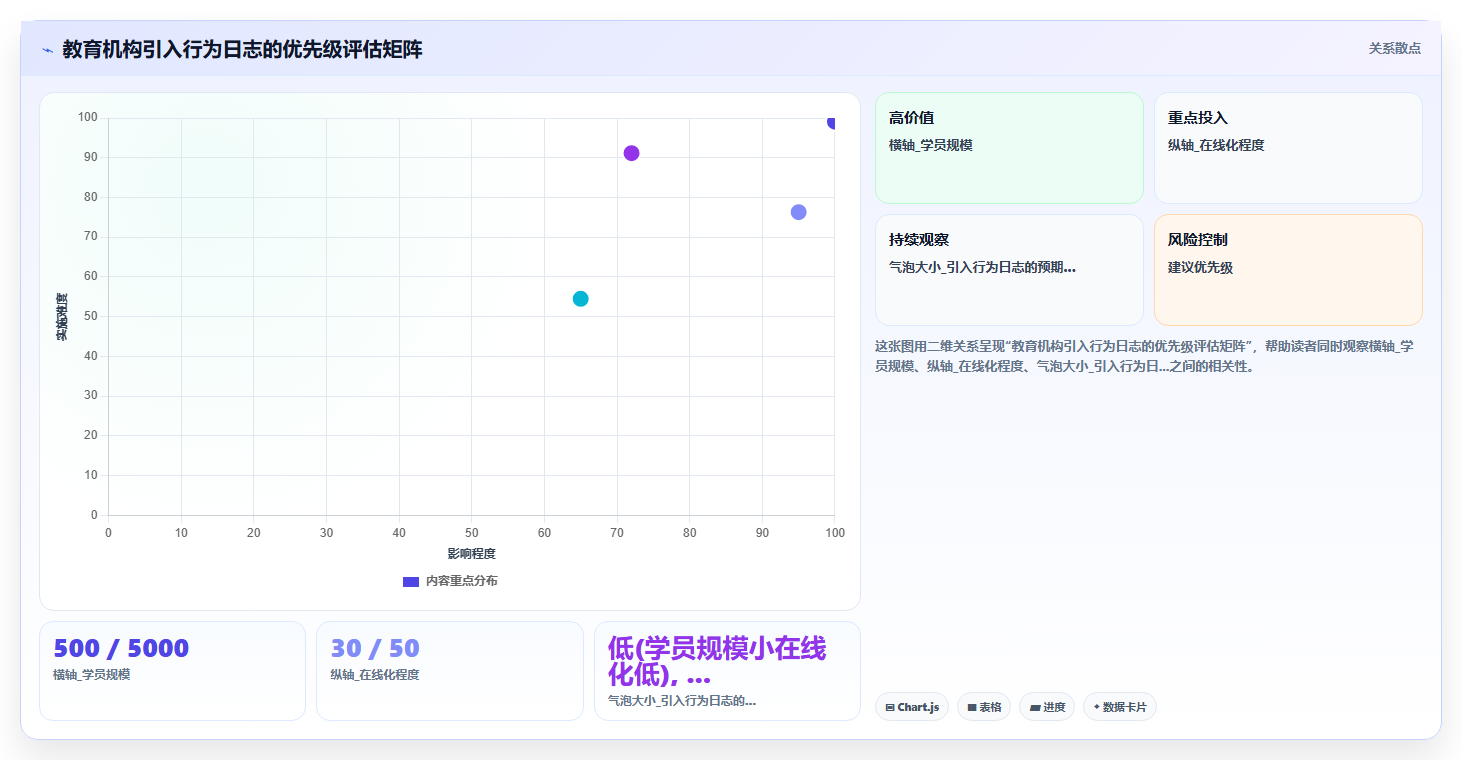The height and width of the screenshot is (760, 1462).
Task: Click the Chart.js tag chip
Action: click(x=912, y=707)
